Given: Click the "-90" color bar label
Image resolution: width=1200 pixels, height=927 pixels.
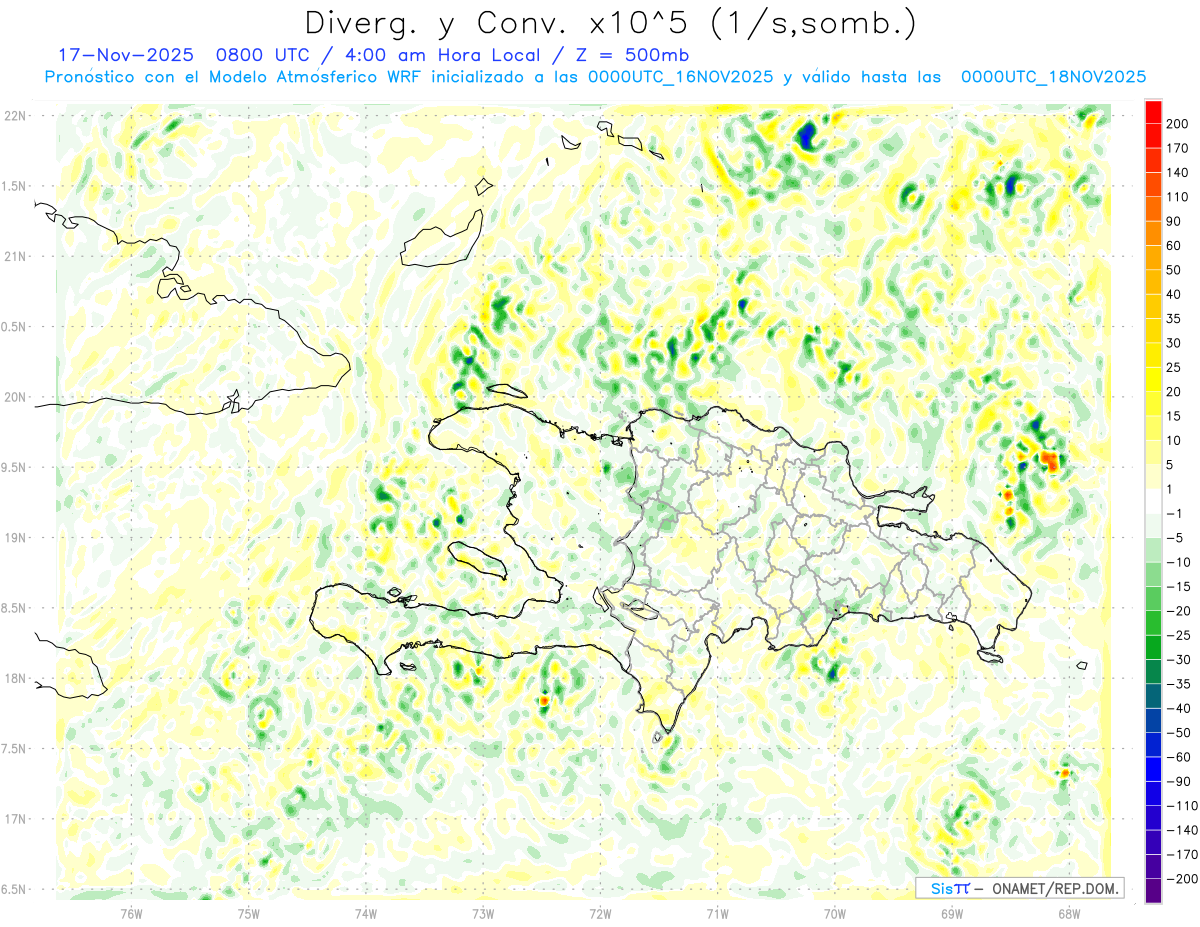Looking at the screenshot, I should coord(1179,781).
